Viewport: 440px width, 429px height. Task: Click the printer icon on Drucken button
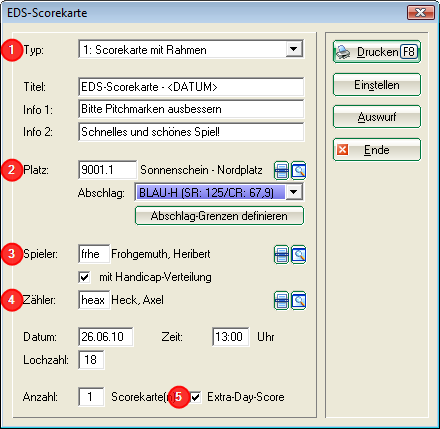343,52
